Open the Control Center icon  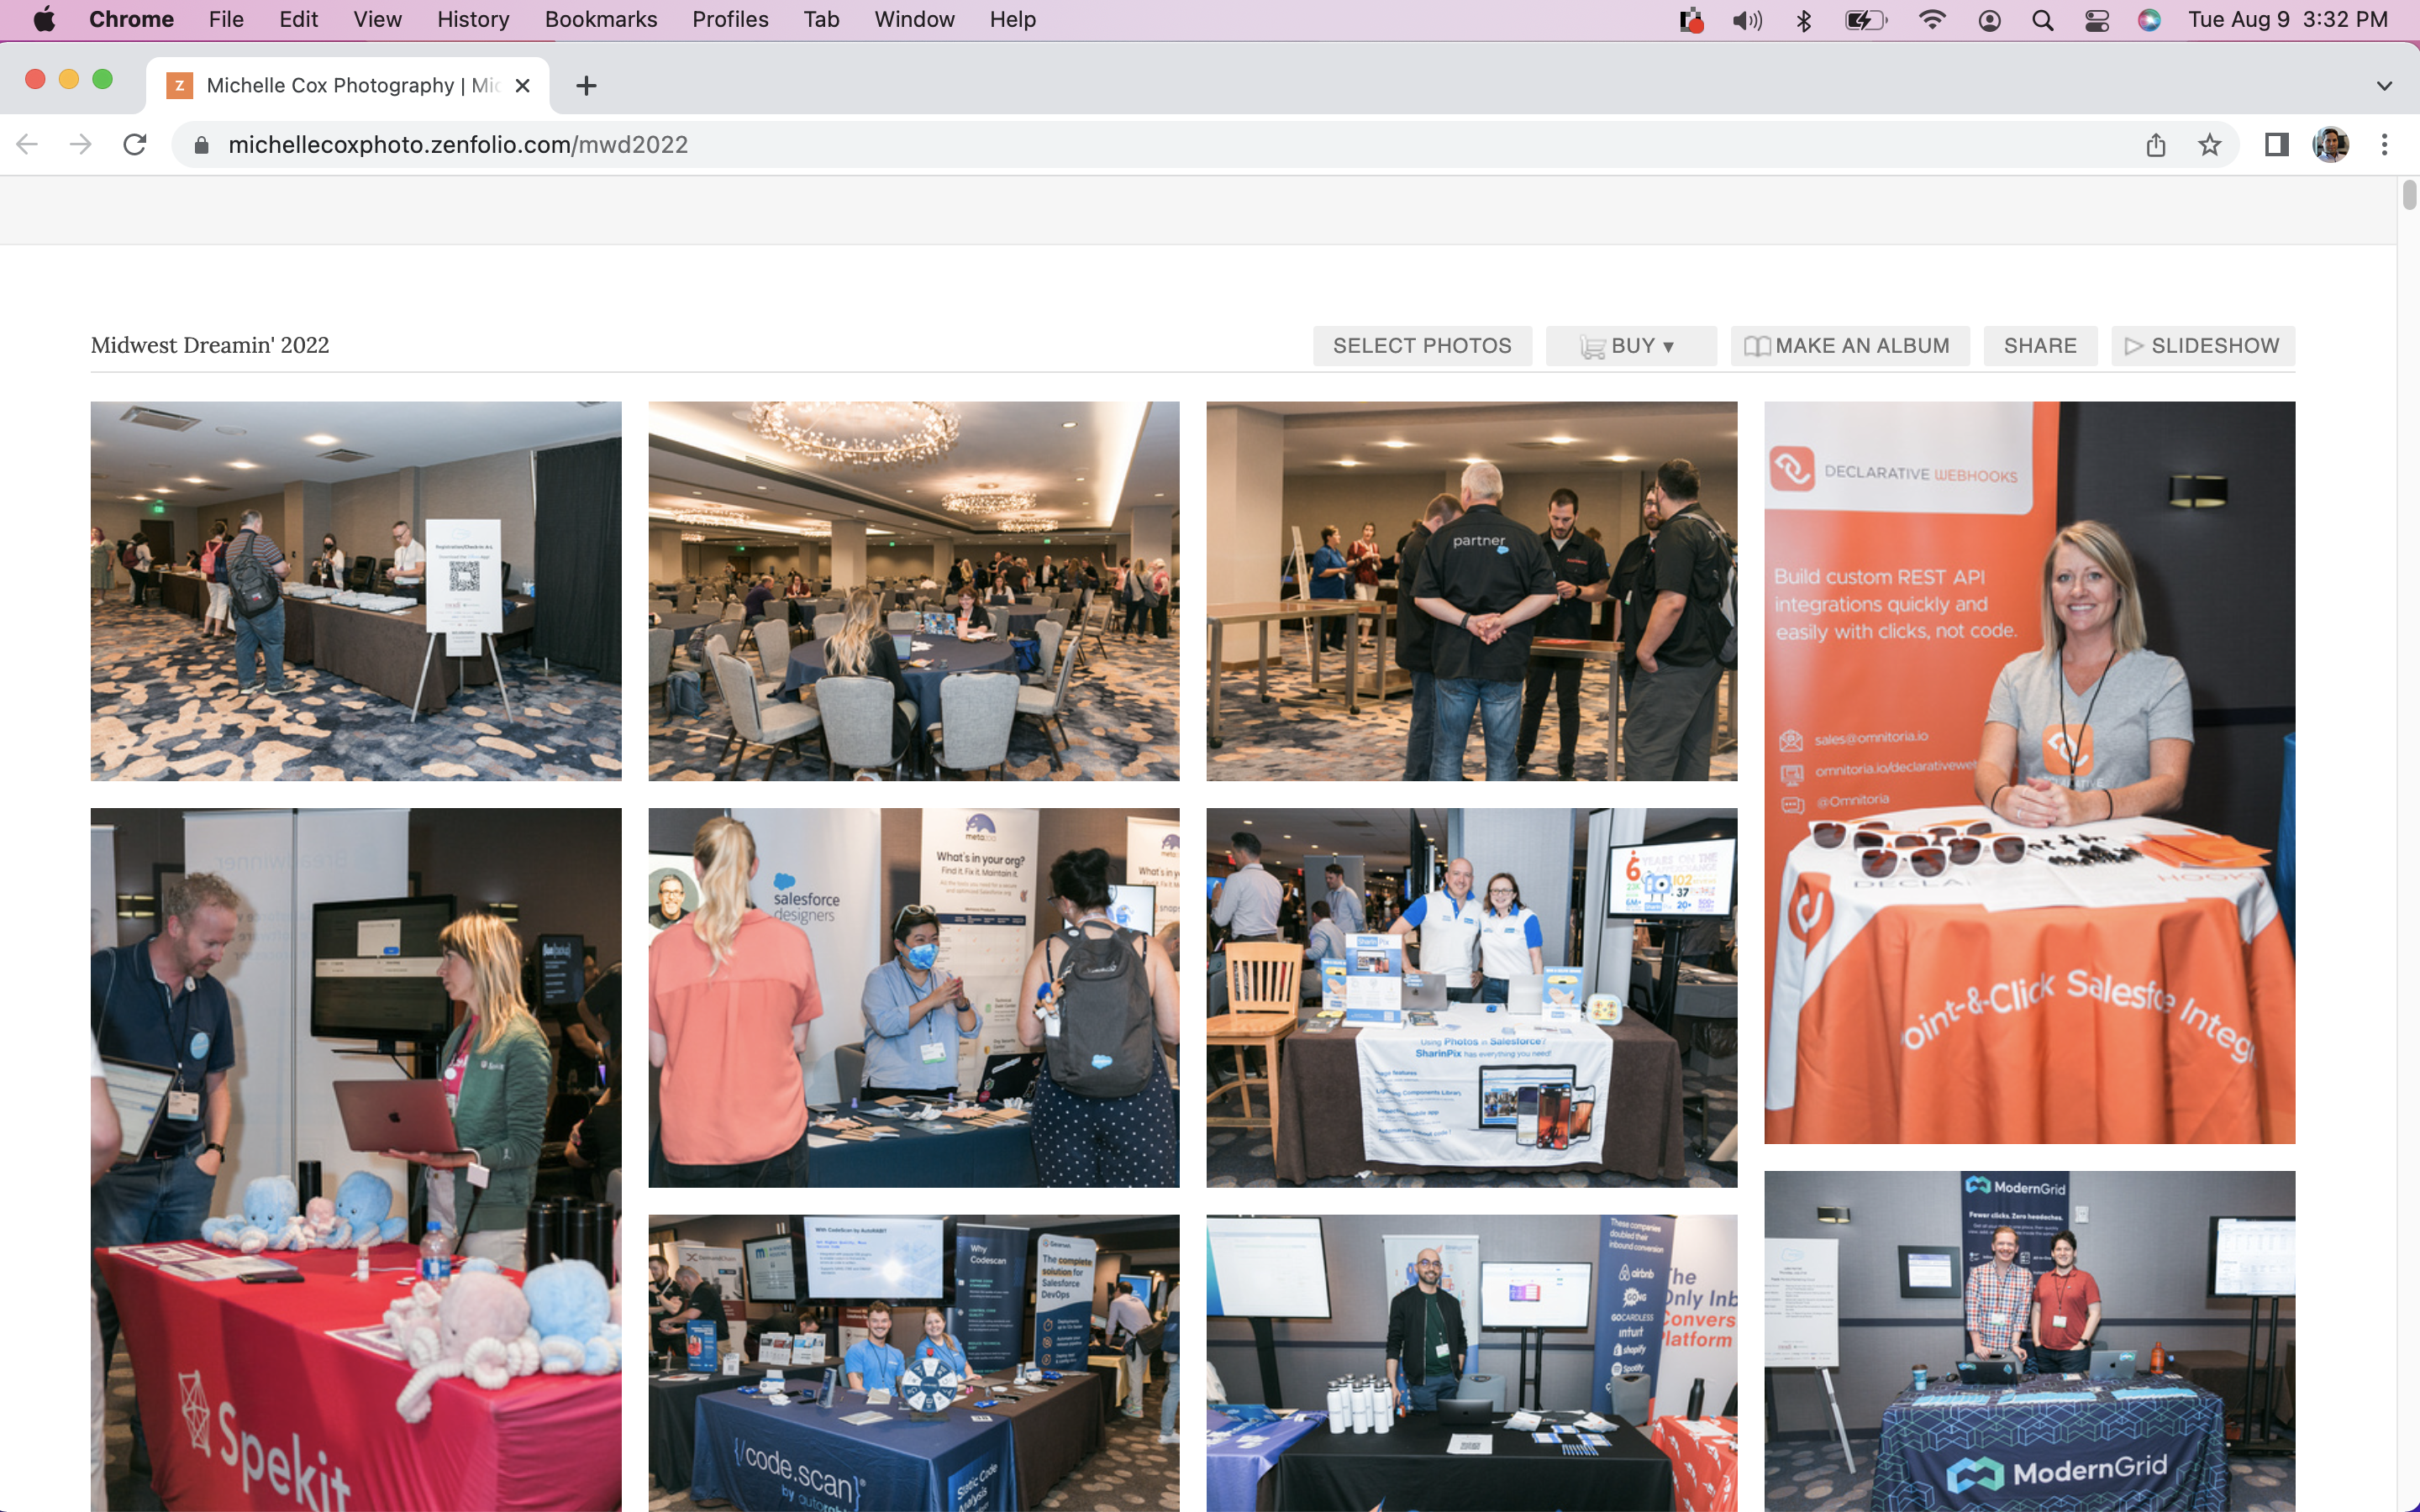tap(2097, 20)
